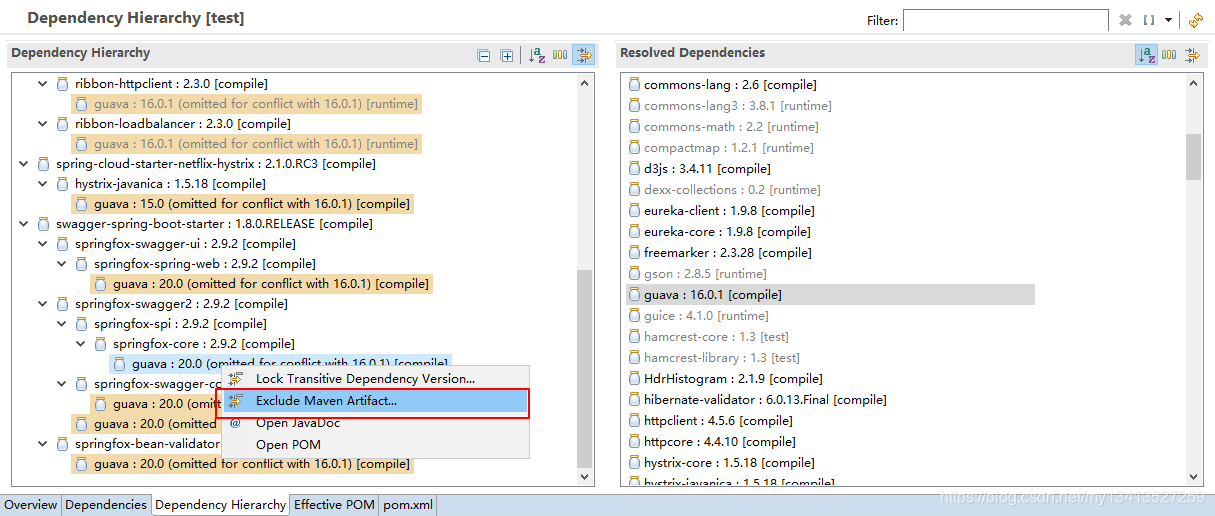This screenshot has height=516, width=1215.
Task: Click Resolved Dependencies scrollbar down arrow
Action: pyautogui.click(x=1193, y=479)
